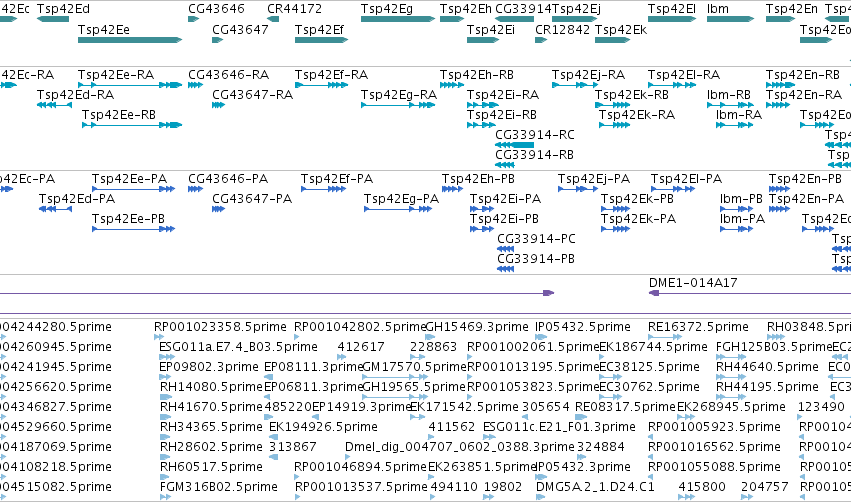
Task: Click transcript Tsp42Eg-RA
Action: pyautogui.click(x=399, y=95)
